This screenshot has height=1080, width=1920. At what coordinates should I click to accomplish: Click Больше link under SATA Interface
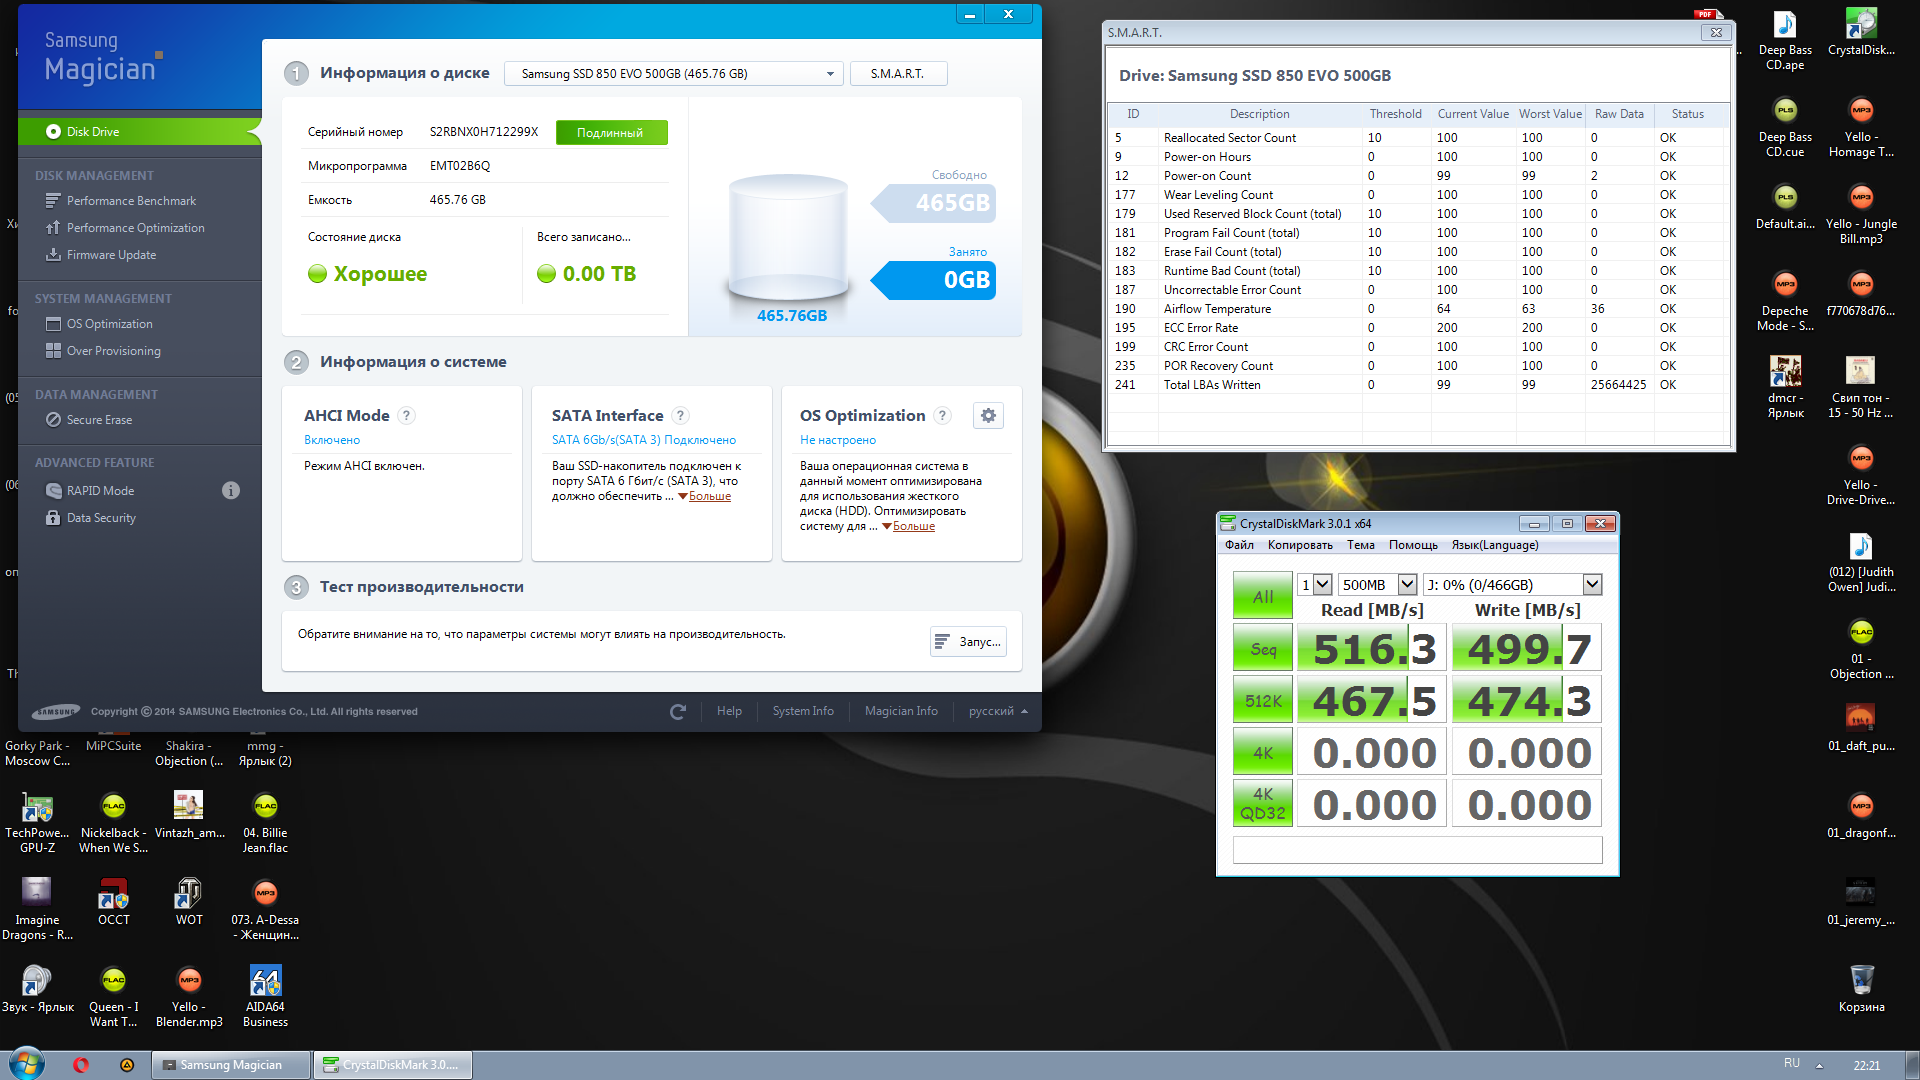pyautogui.click(x=709, y=497)
